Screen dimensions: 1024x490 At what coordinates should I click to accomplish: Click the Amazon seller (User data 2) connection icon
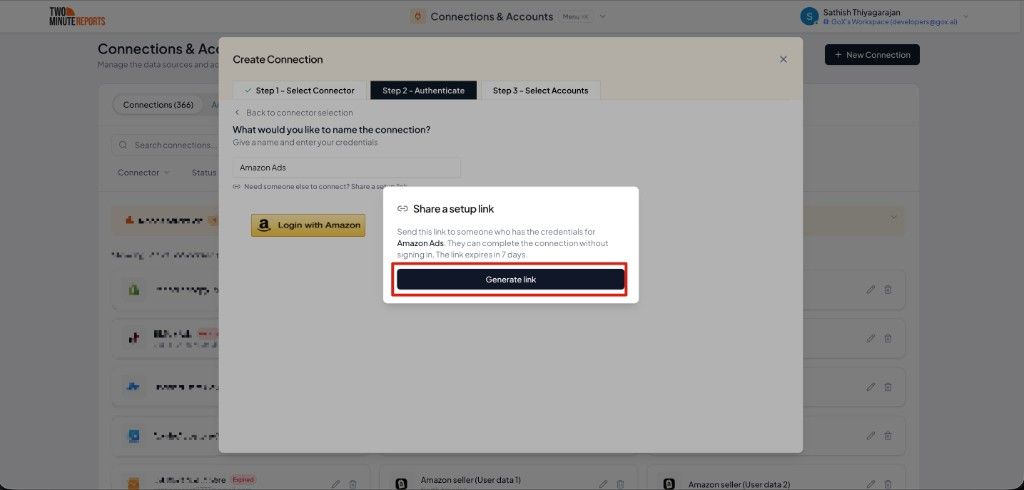coord(668,484)
